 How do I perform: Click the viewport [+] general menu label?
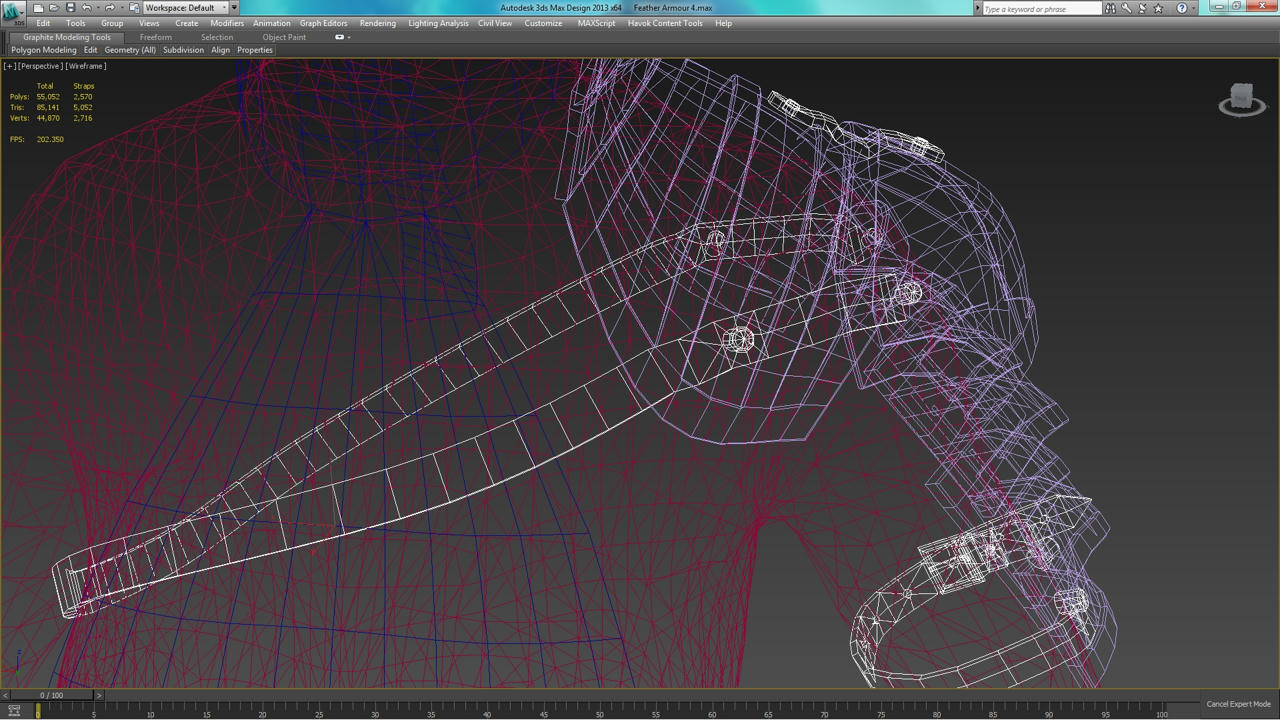pos(9,66)
